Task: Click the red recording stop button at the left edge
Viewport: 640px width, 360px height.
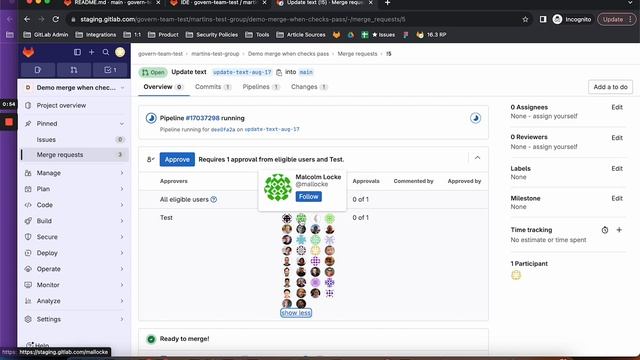Action: pos(9,122)
